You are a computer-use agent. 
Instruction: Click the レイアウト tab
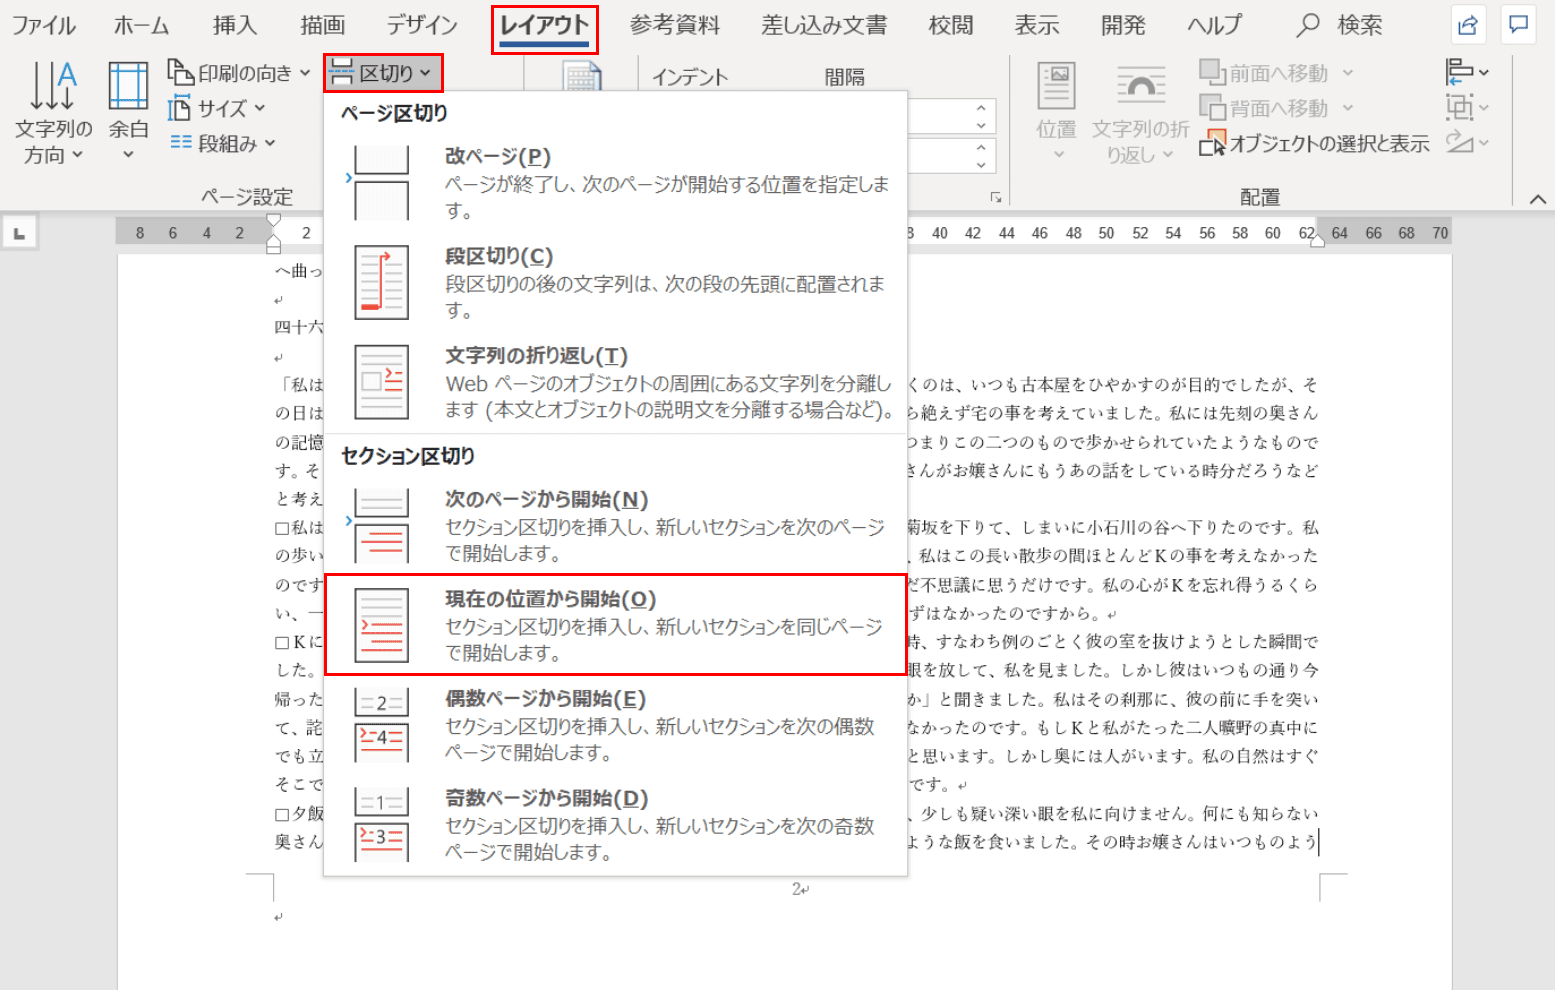click(x=544, y=27)
